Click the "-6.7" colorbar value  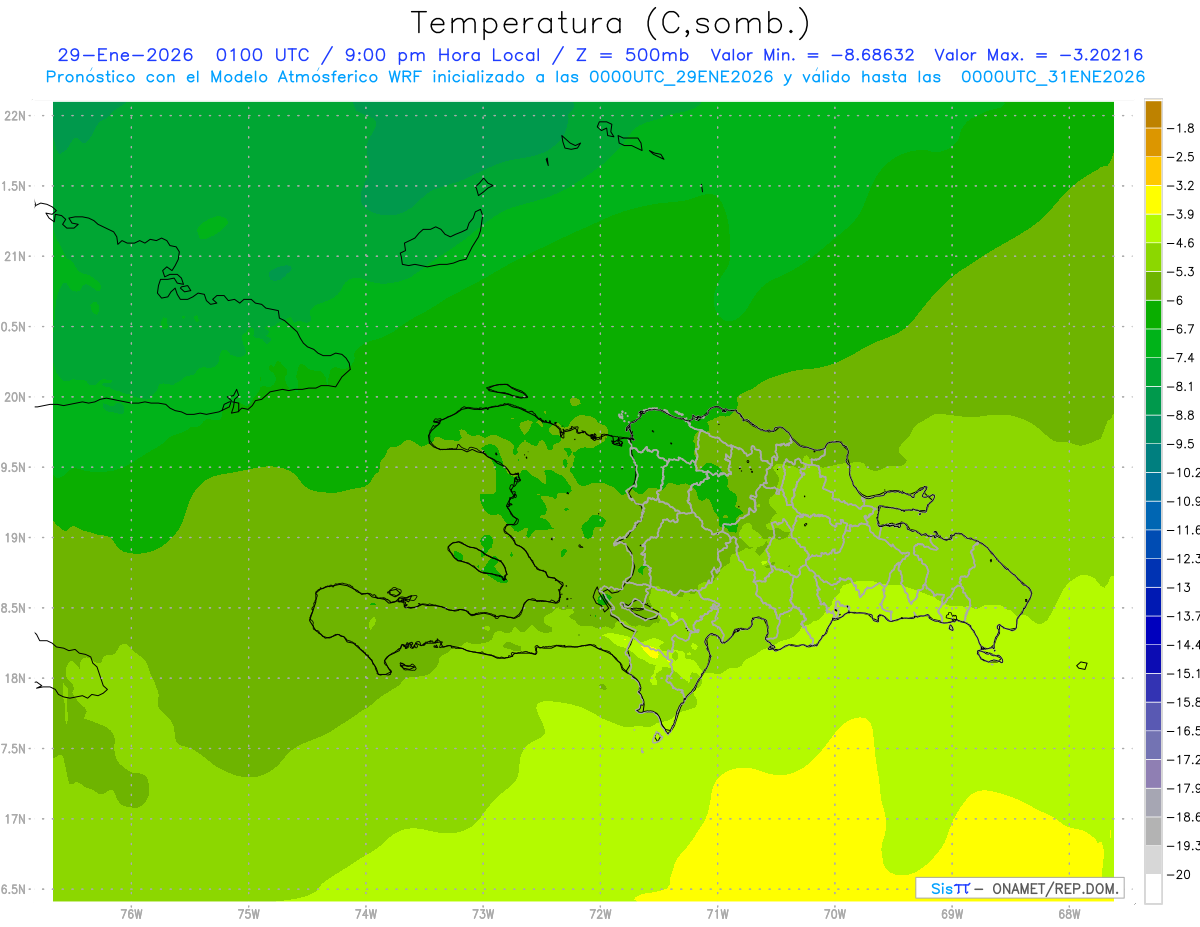pos(1181,329)
